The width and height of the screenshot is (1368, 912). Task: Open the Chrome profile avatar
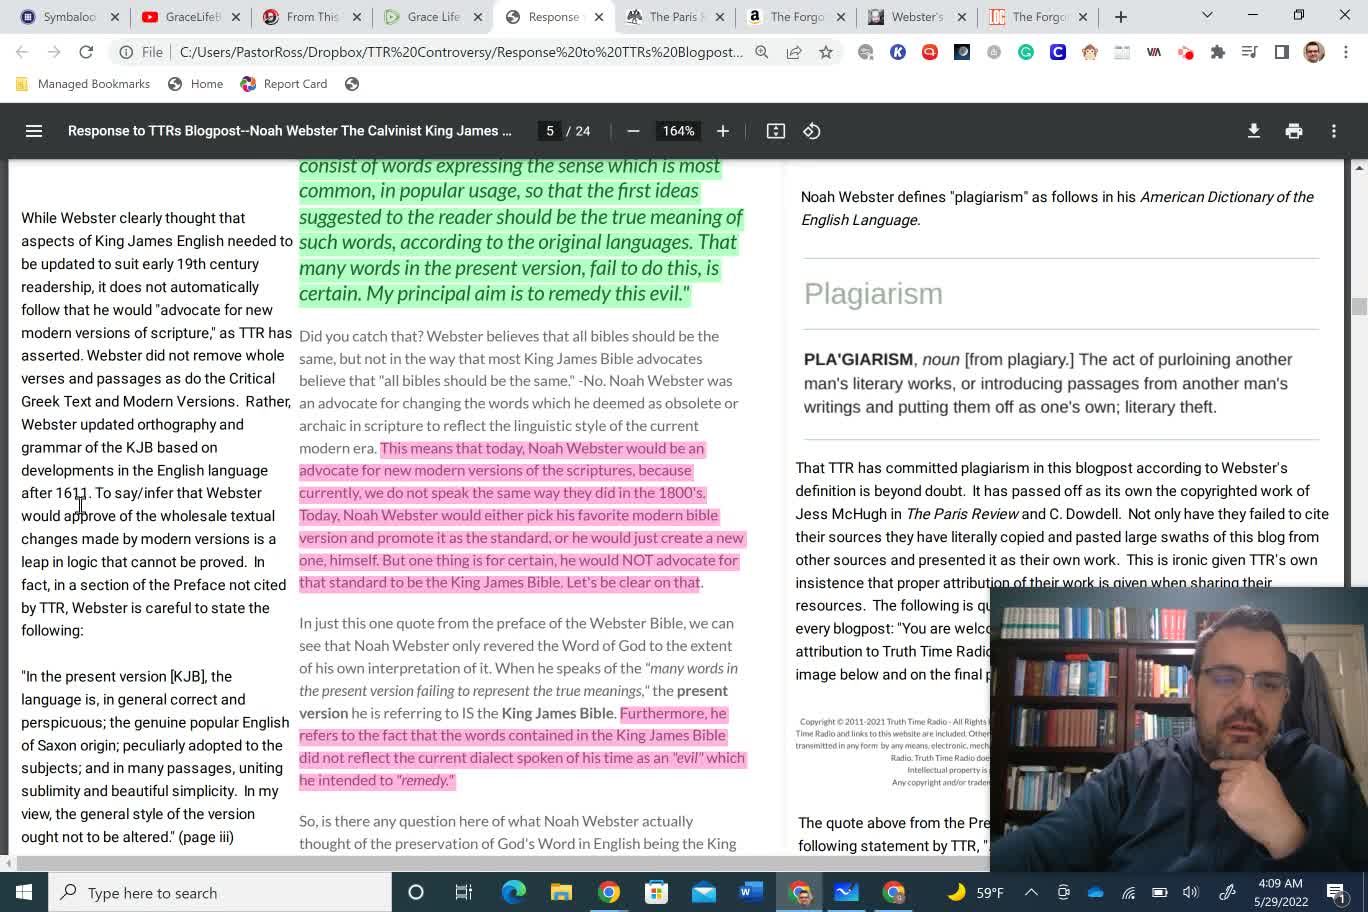(x=1314, y=52)
